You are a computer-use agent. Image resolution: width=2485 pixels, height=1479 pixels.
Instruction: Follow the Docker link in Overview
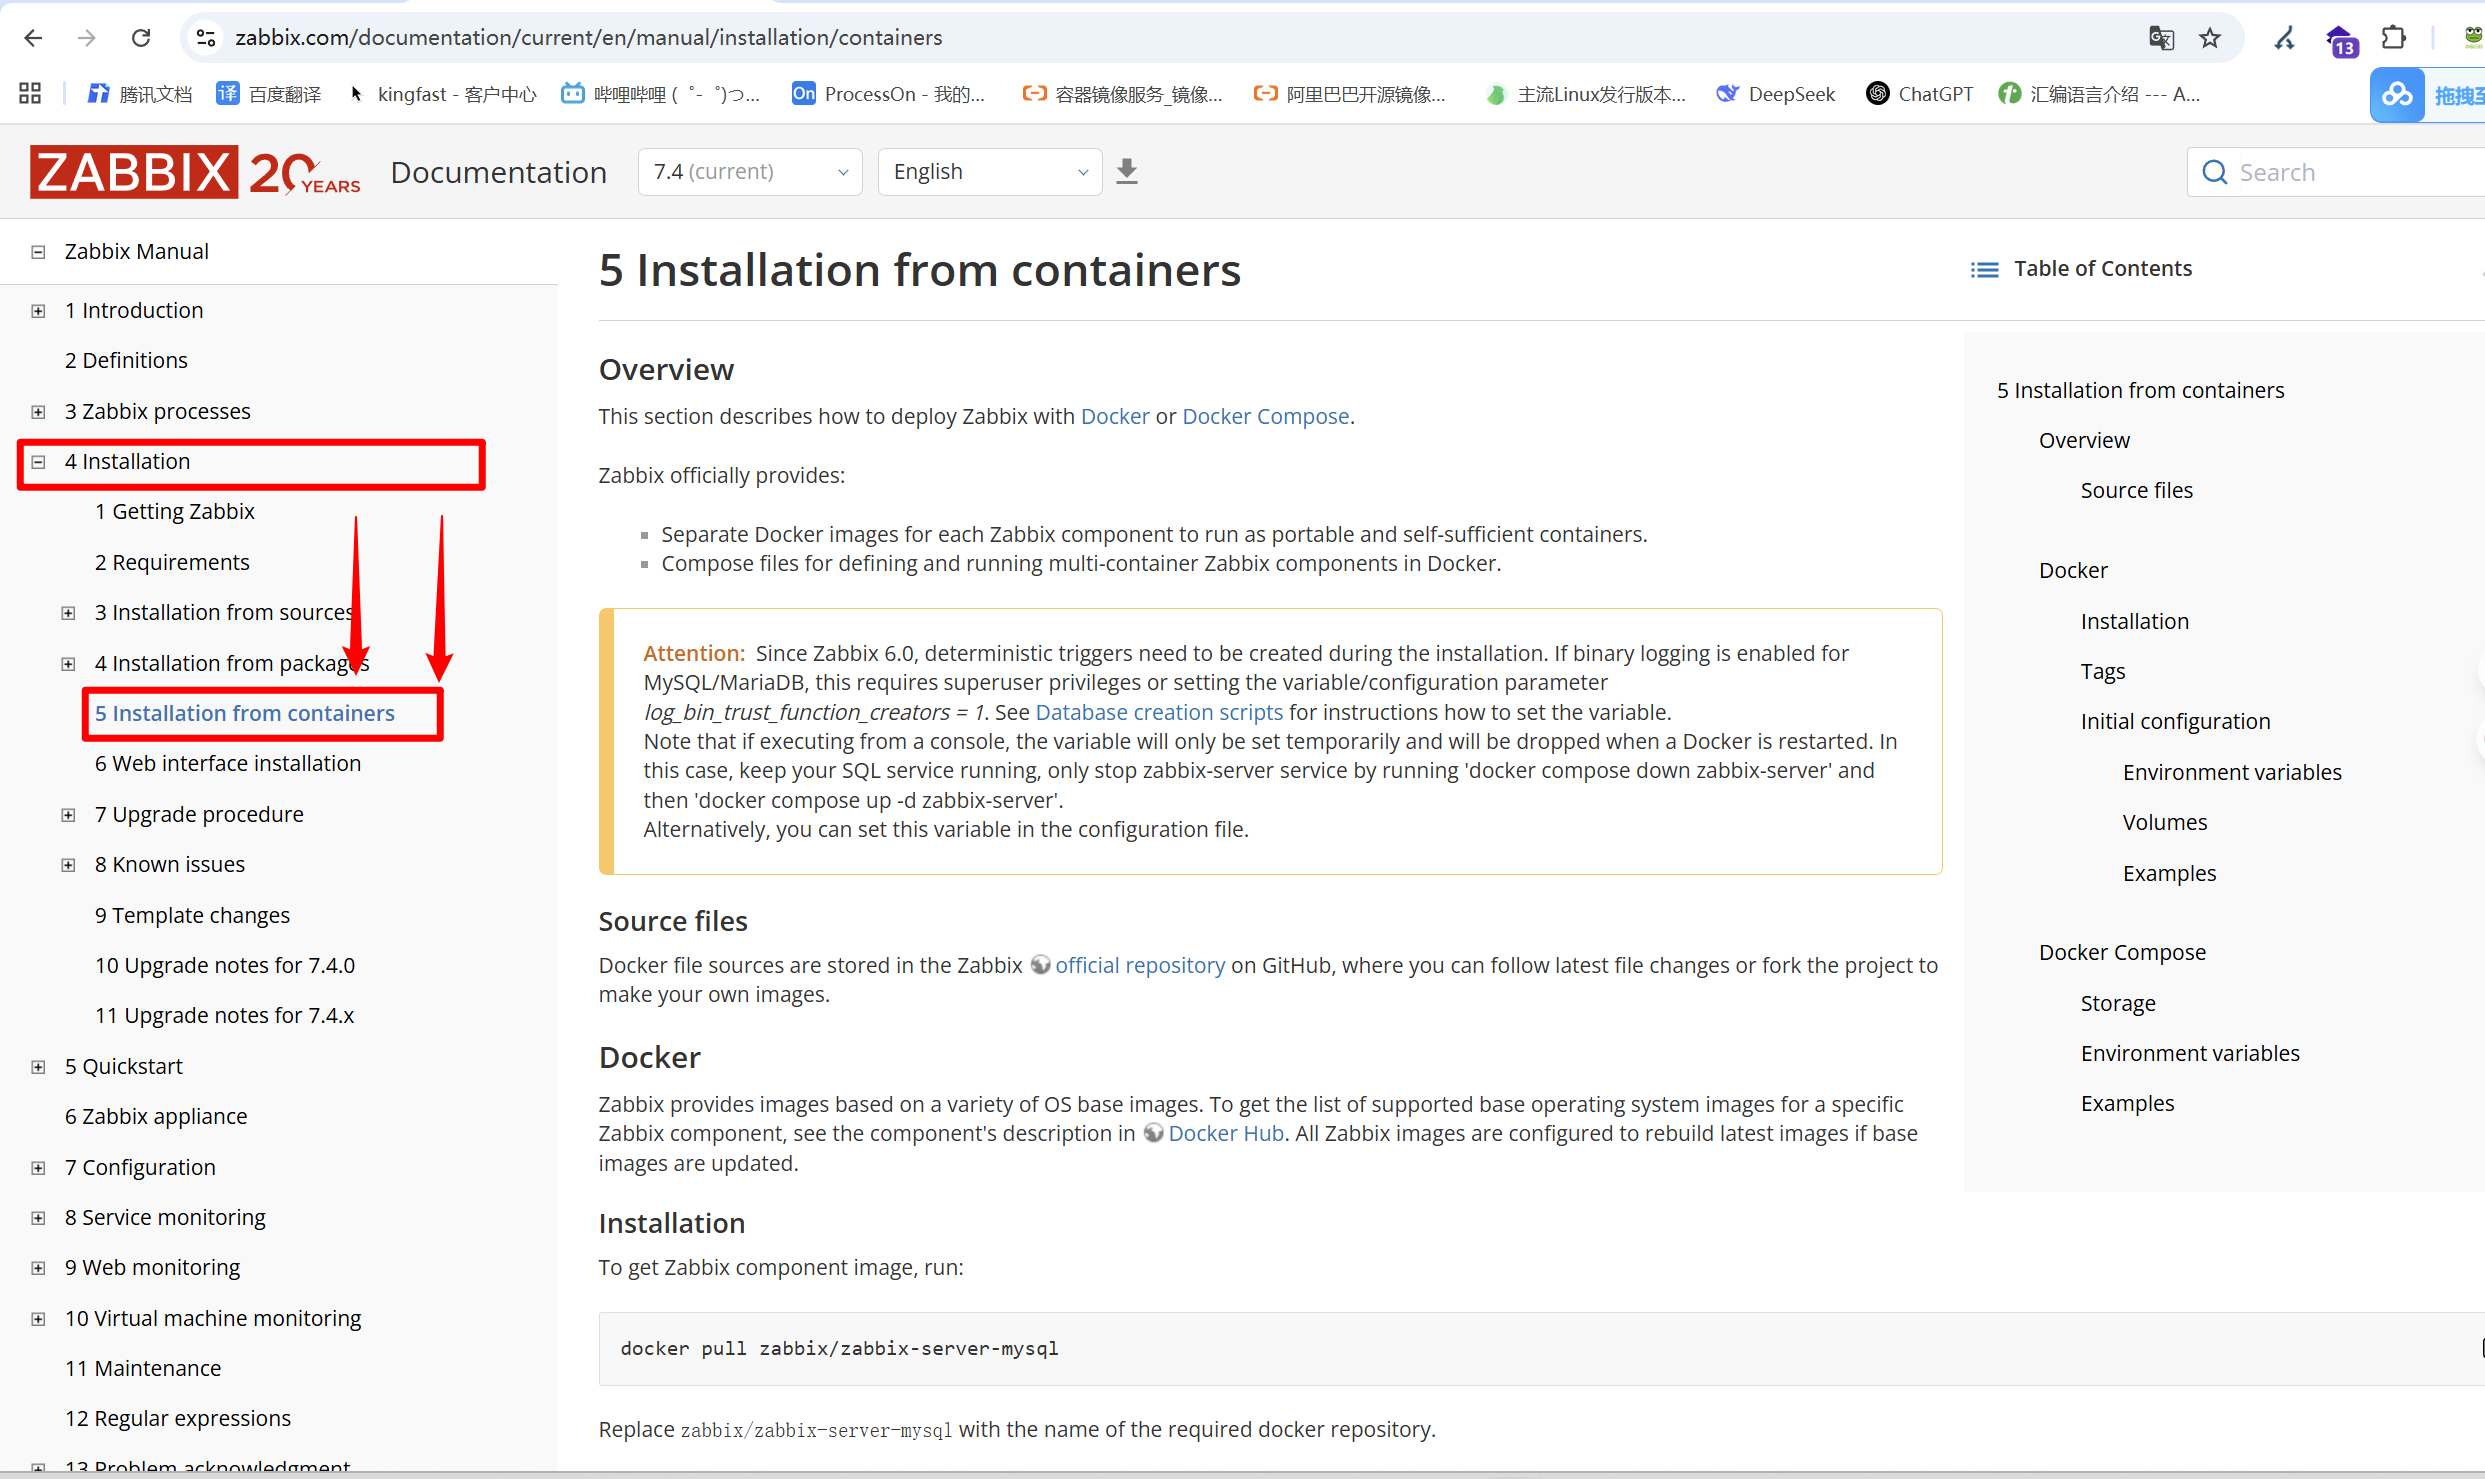pyautogui.click(x=1115, y=417)
